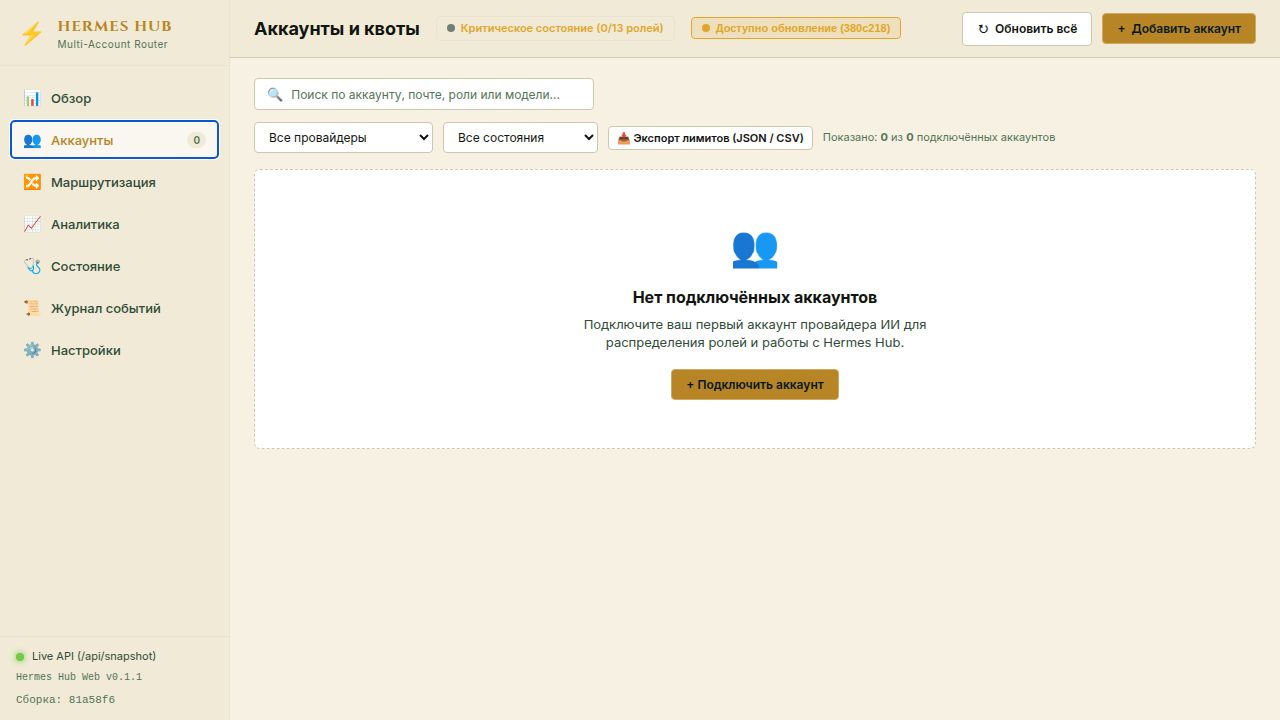The width and height of the screenshot is (1280, 720).
Task: Expand the Все состояния filter dropdown
Action: (x=520, y=137)
